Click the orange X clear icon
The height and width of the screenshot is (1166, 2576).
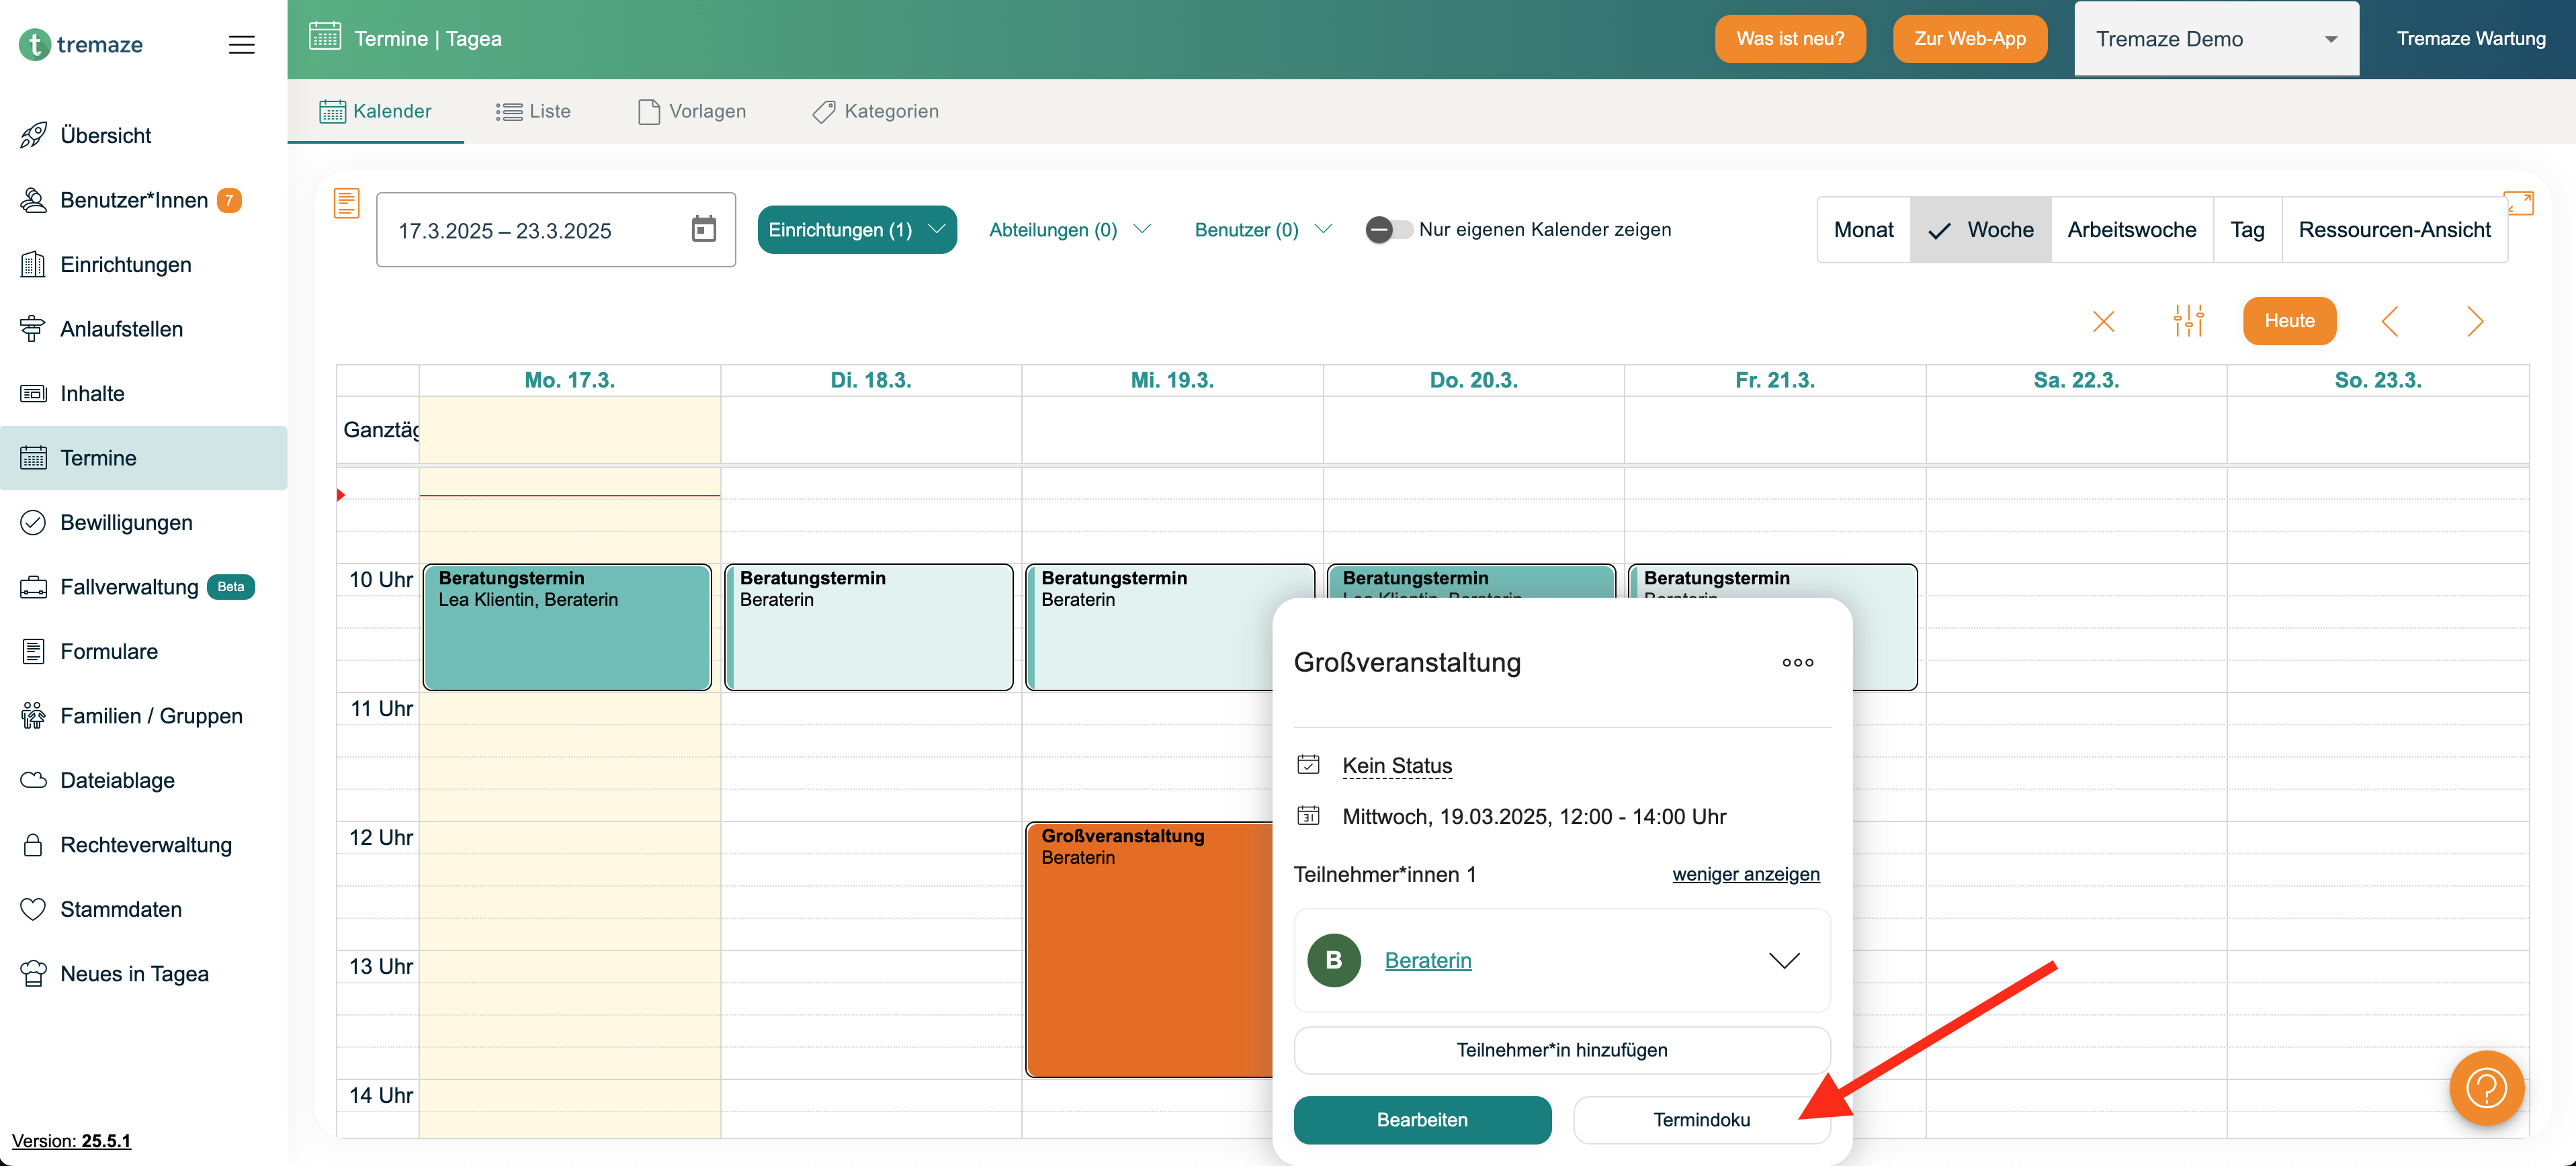2103,322
